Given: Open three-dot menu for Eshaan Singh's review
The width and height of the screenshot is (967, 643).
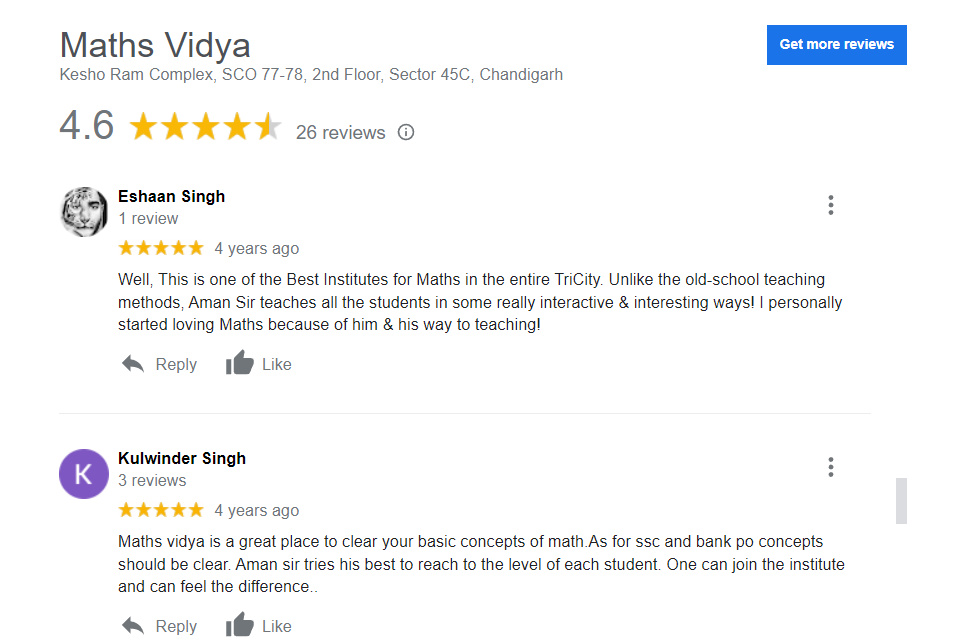Looking at the screenshot, I should coord(830,205).
